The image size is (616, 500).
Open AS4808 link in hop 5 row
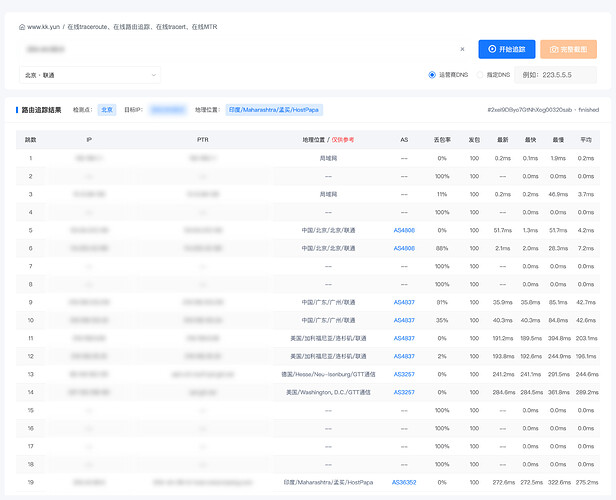pos(404,230)
